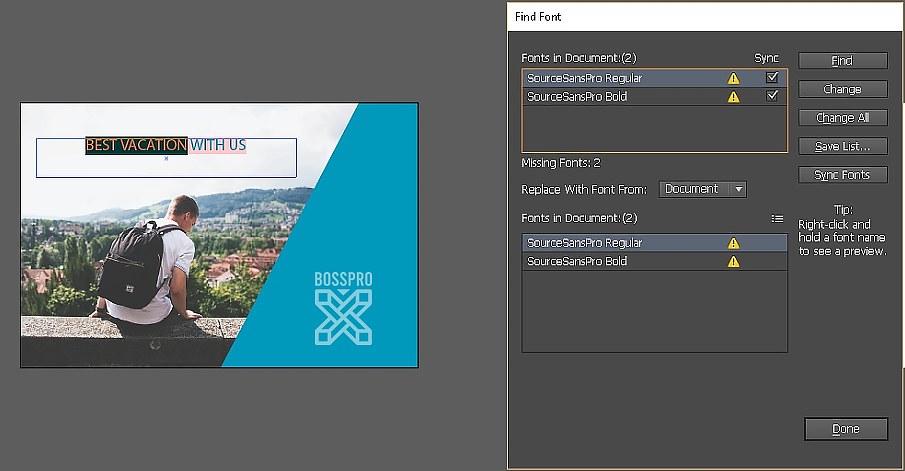The image size is (905, 471).
Task: Open Replace With Font From dropdown
Action: point(703,189)
